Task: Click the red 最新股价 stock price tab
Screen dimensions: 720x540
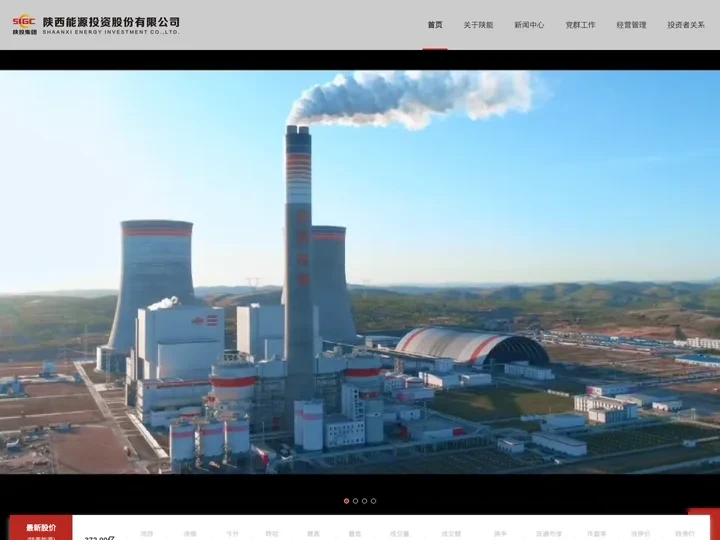Action: [41, 528]
